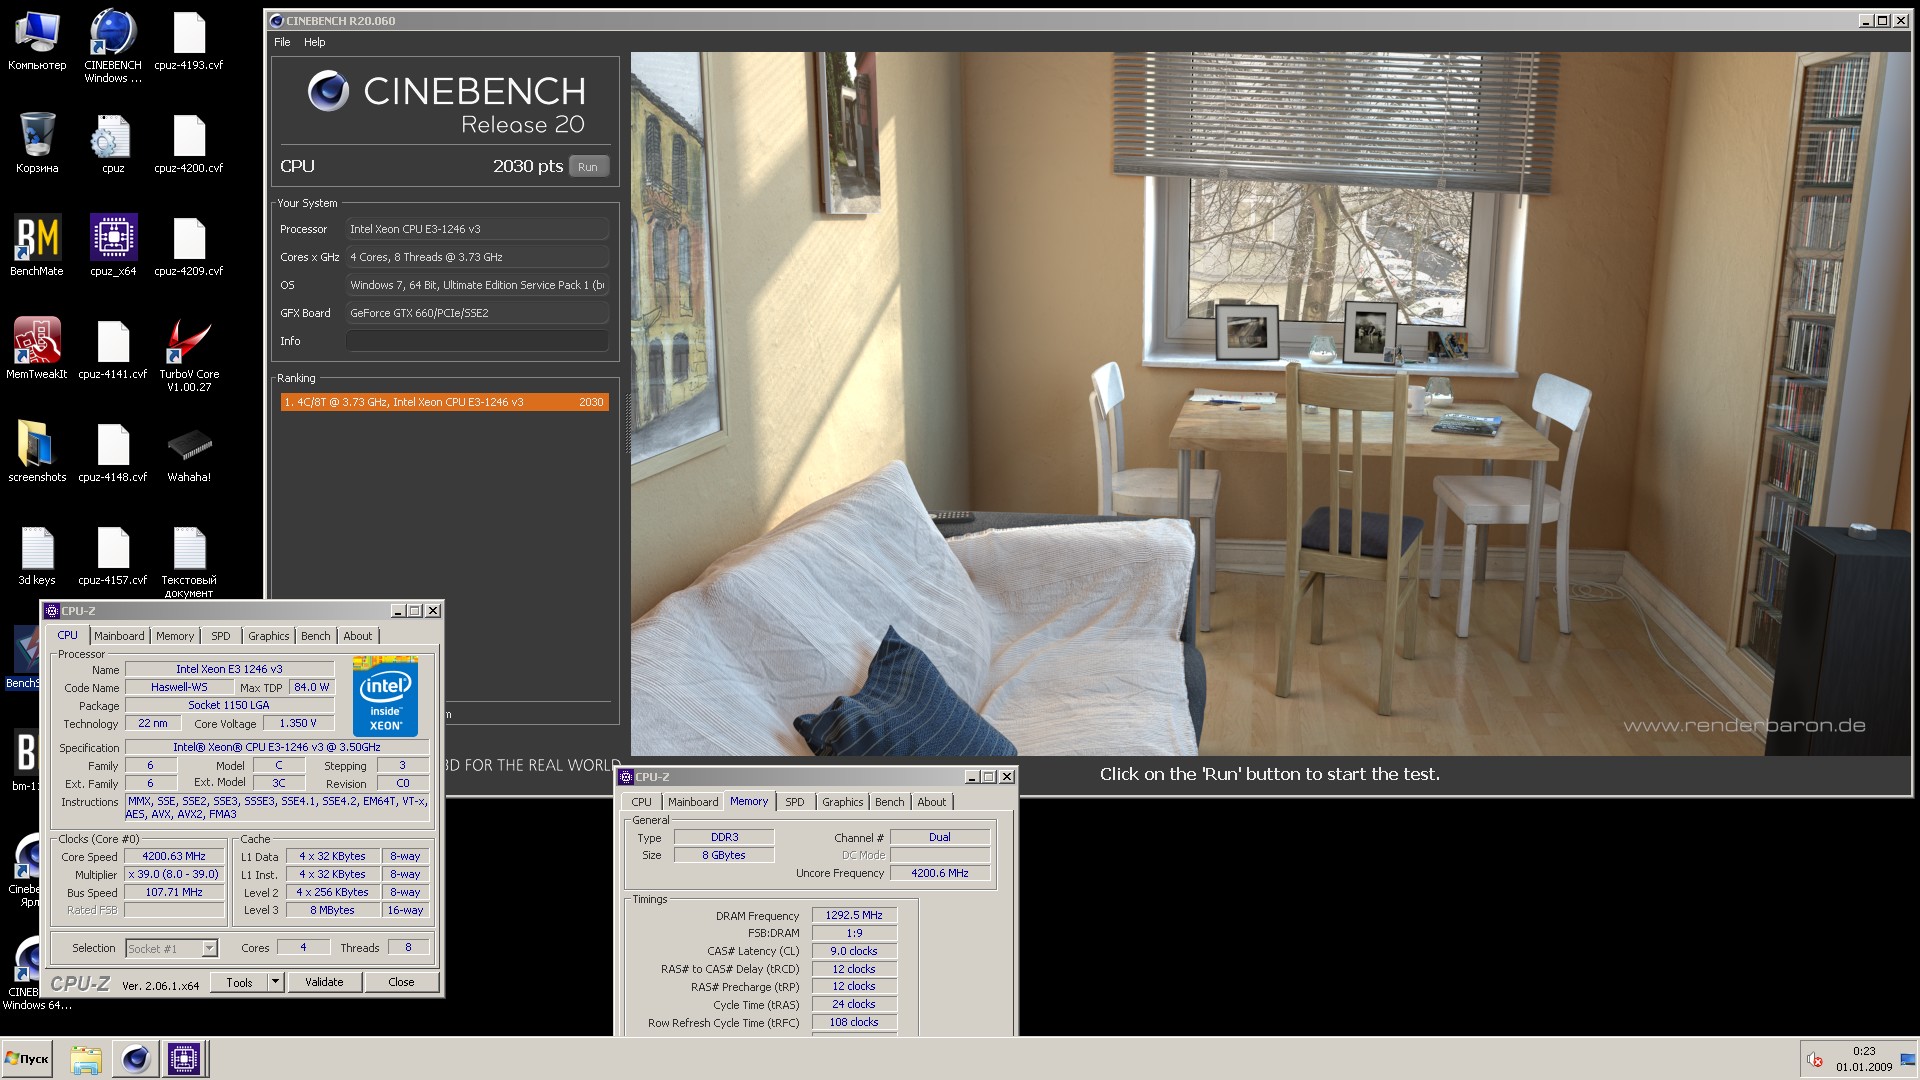The width and height of the screenshot is (1920, 1080).
Task: Select the cpuz-4148.cvf file icon
Action: tap(113, 452)
